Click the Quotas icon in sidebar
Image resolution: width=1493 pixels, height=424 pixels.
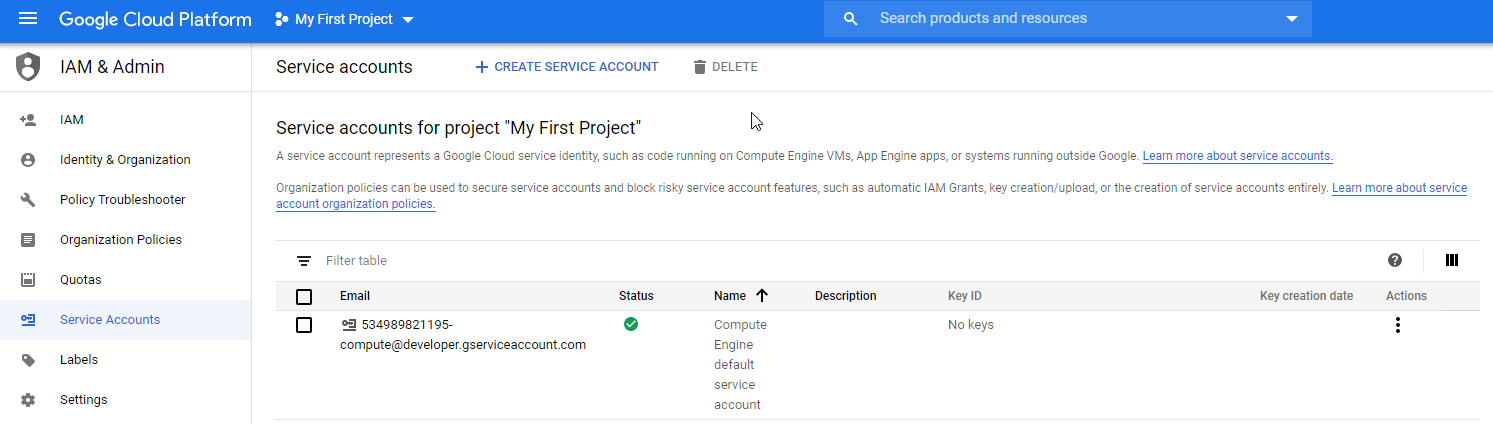[28, 280]
